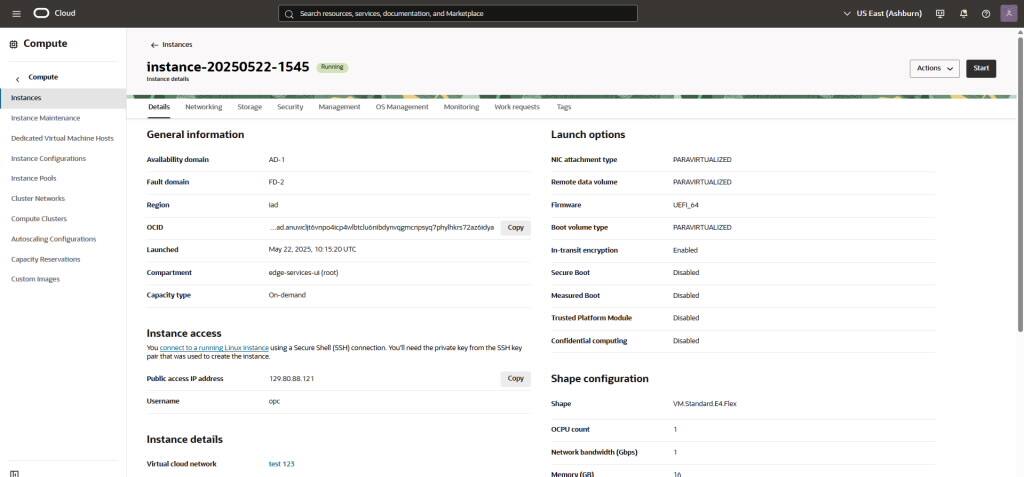Select Instance Pools in the sidebar

point(34,178)
